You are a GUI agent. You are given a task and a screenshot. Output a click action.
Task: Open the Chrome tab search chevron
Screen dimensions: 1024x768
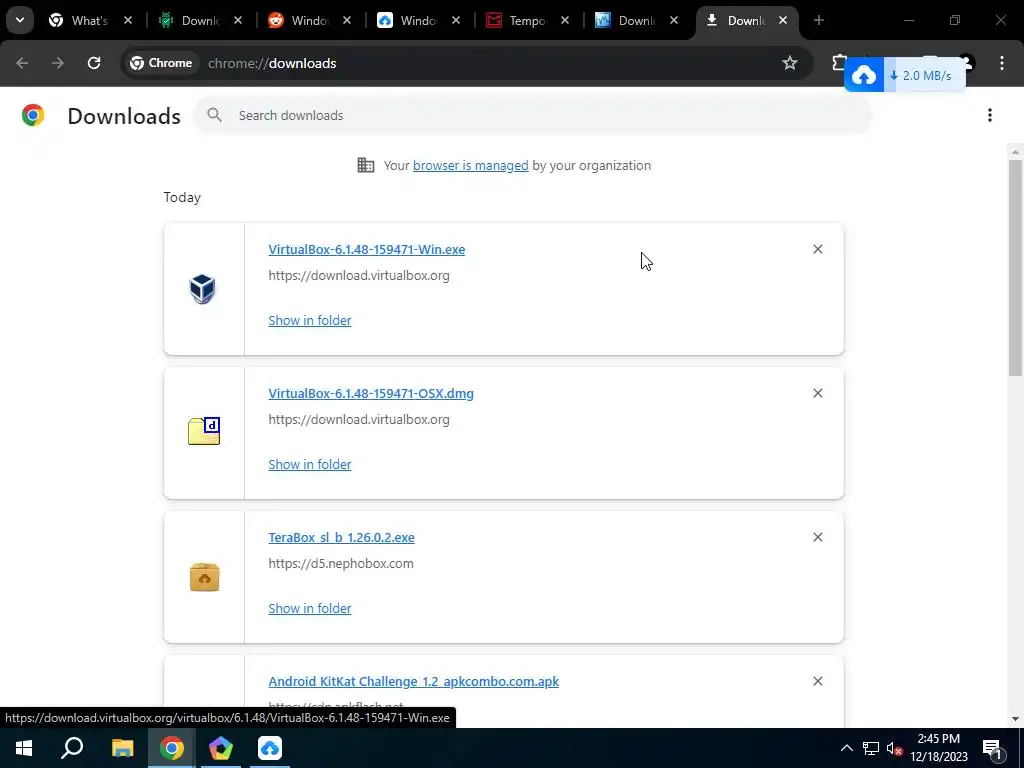pyautogui.click(x=20, y=20)
